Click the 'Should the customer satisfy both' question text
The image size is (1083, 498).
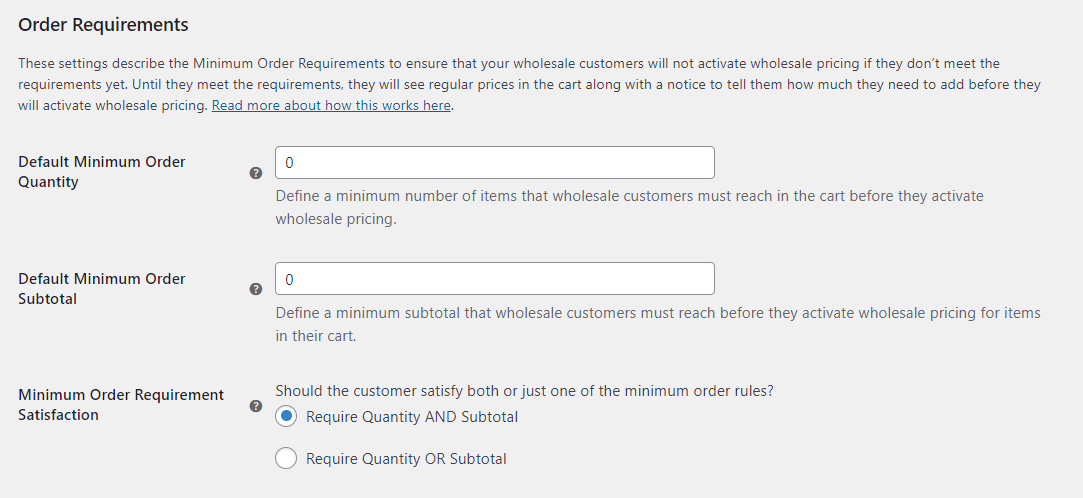(x=524, y=391)
